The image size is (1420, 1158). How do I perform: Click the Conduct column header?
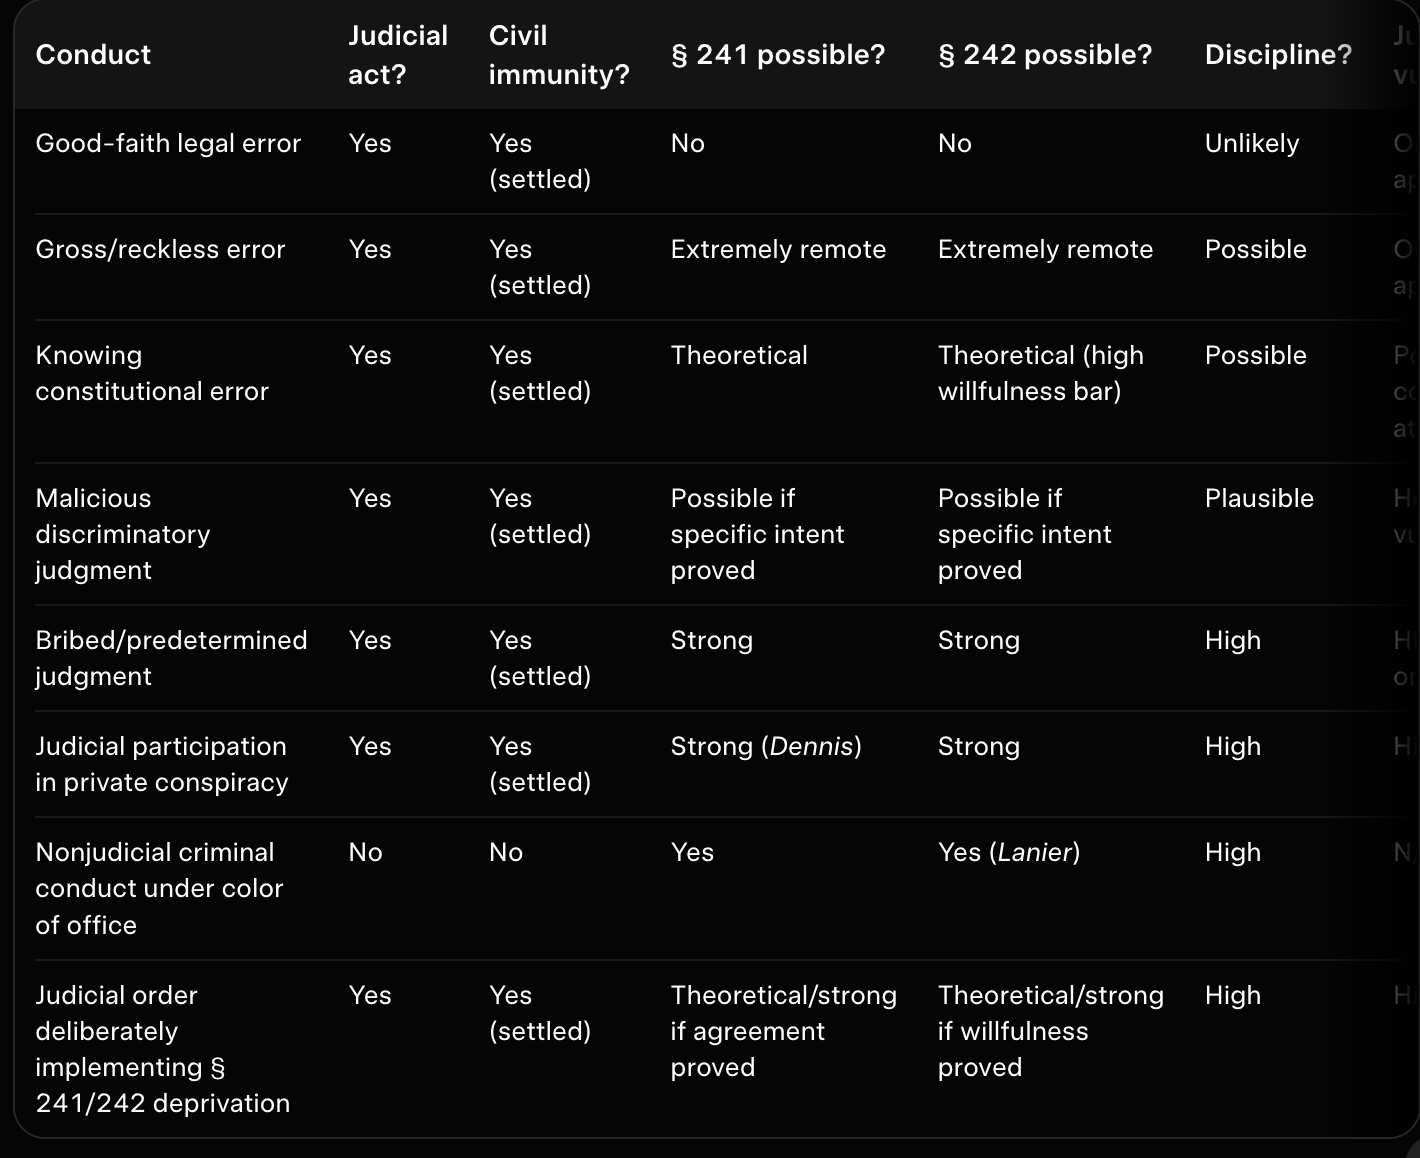(x=93, y=55)
